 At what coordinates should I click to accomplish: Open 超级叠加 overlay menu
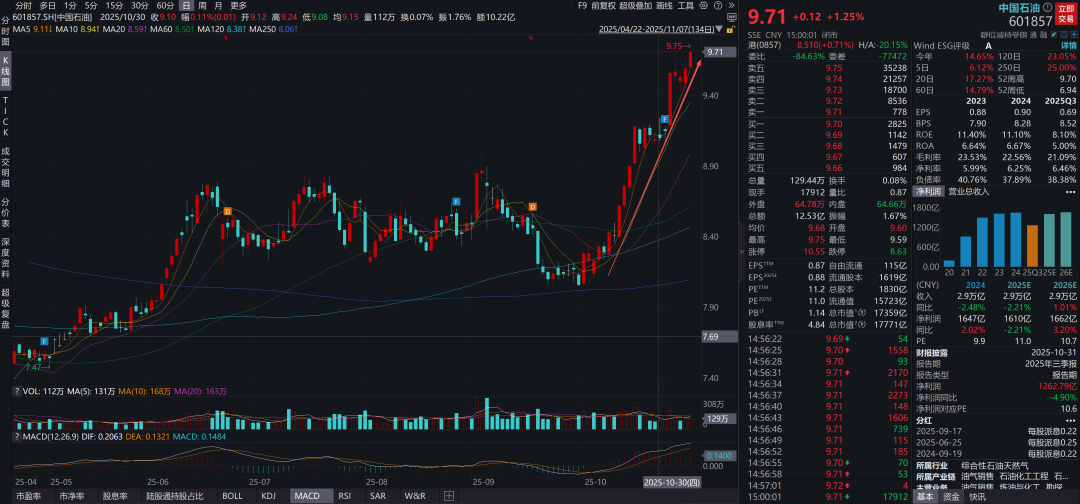(636, 6)
